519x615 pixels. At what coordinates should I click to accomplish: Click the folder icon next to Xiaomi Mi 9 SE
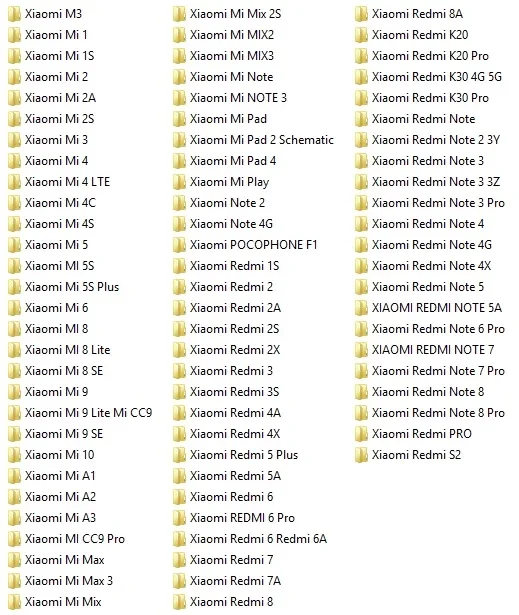click(14, 434)
